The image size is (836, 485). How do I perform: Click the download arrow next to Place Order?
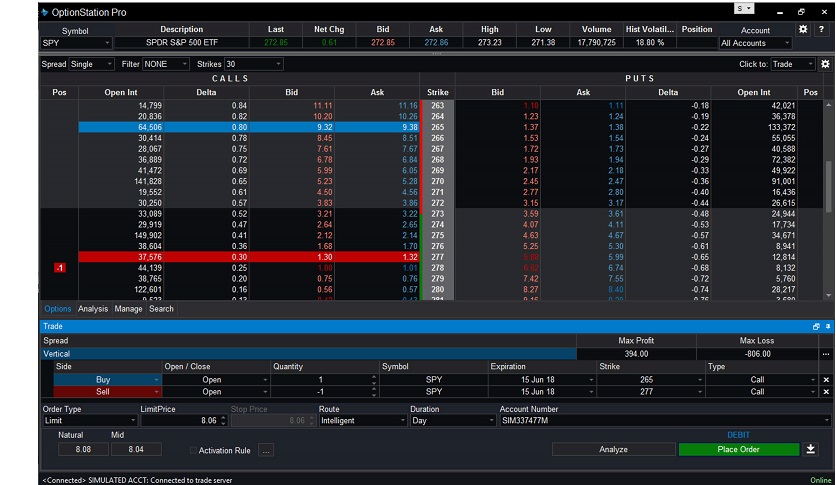pyautogui.click(x=810, y=449)
